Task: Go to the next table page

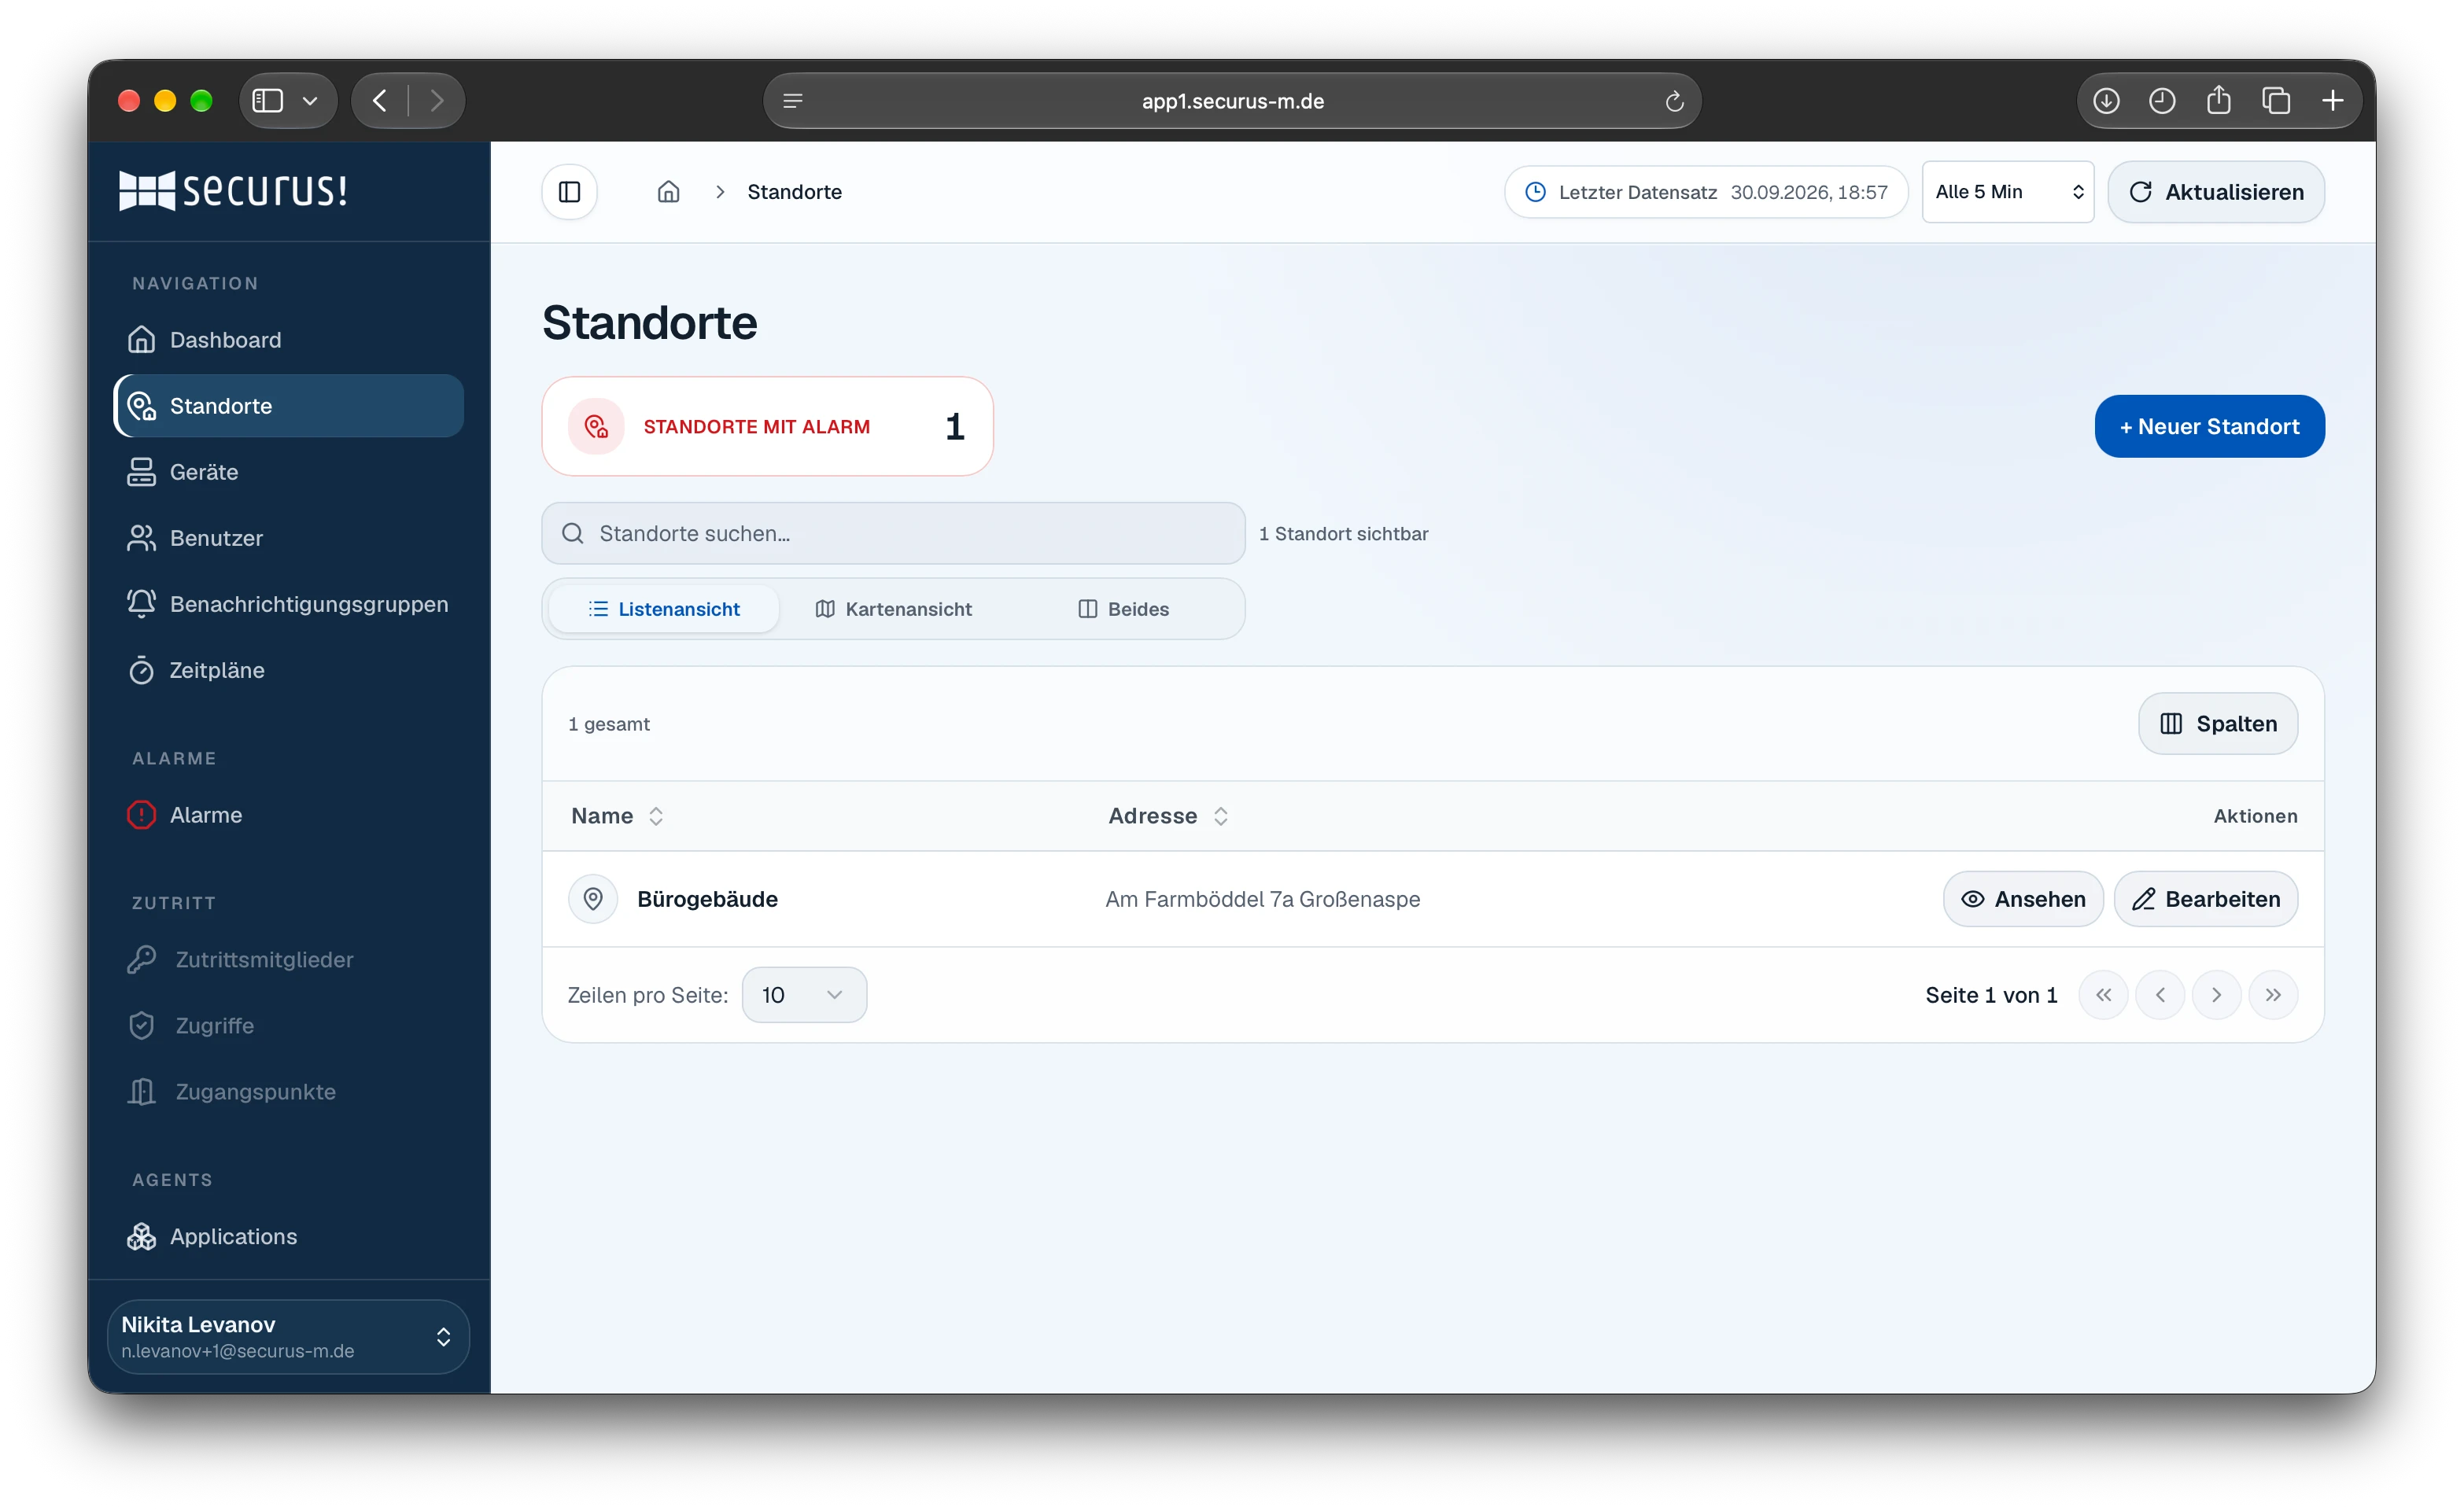Action: pyautogui.click(x=2216, y=995)
